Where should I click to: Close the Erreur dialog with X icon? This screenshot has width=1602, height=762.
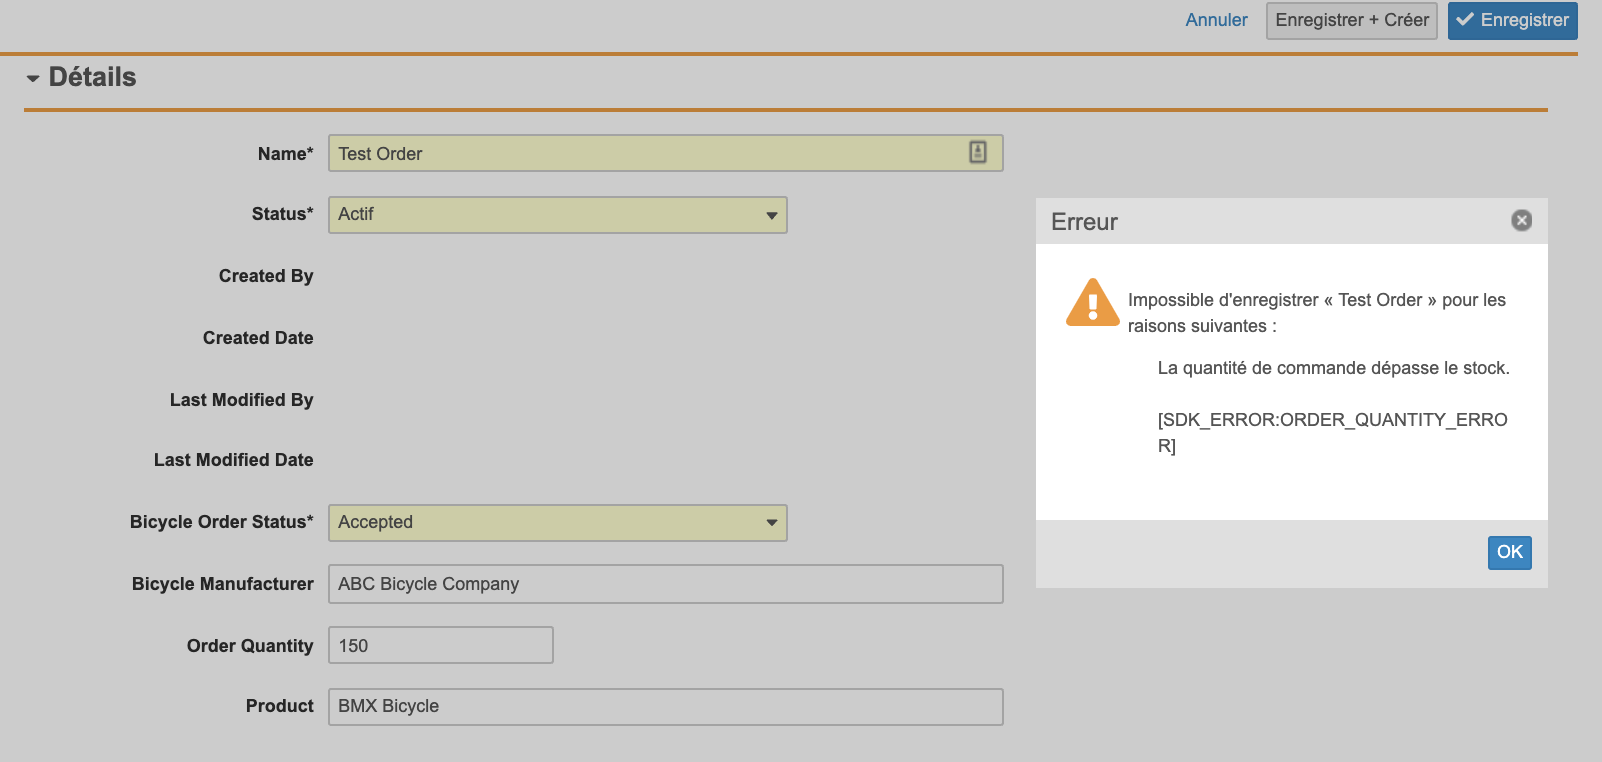1521,220
